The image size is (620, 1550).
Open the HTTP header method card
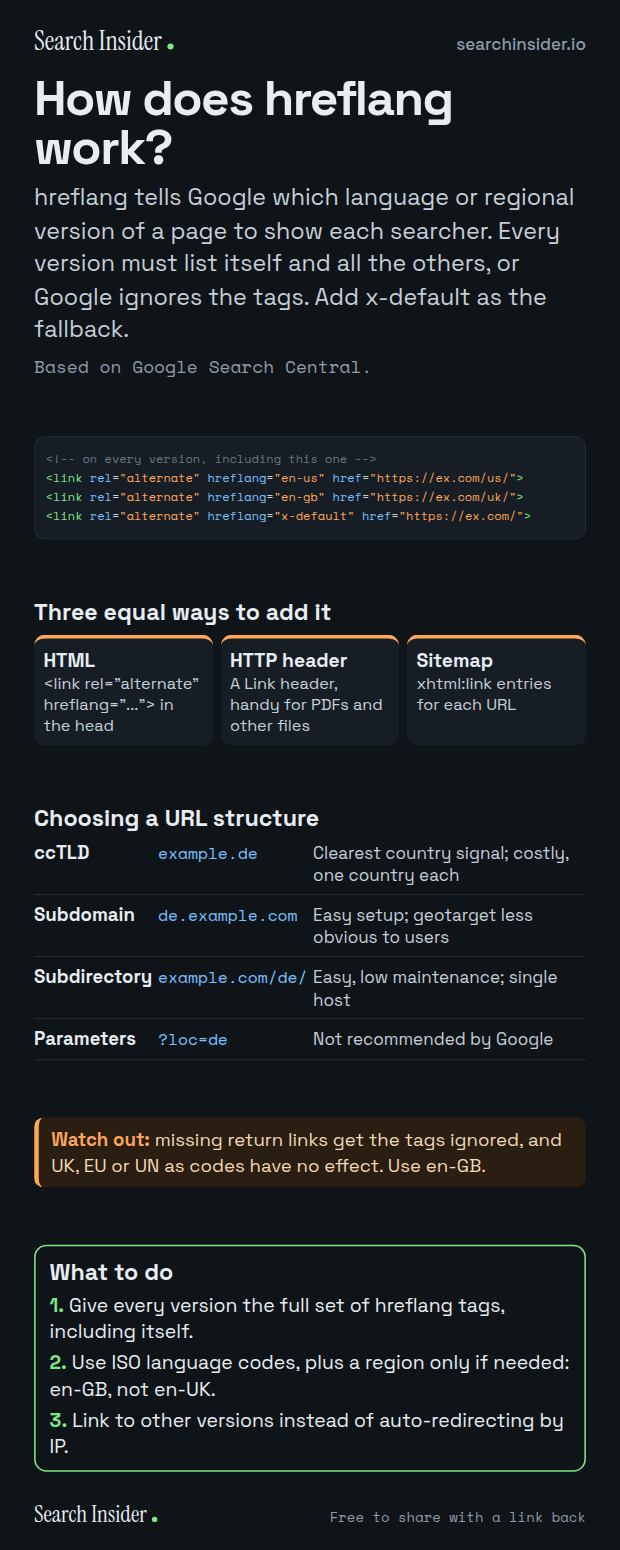click(310, 691)
